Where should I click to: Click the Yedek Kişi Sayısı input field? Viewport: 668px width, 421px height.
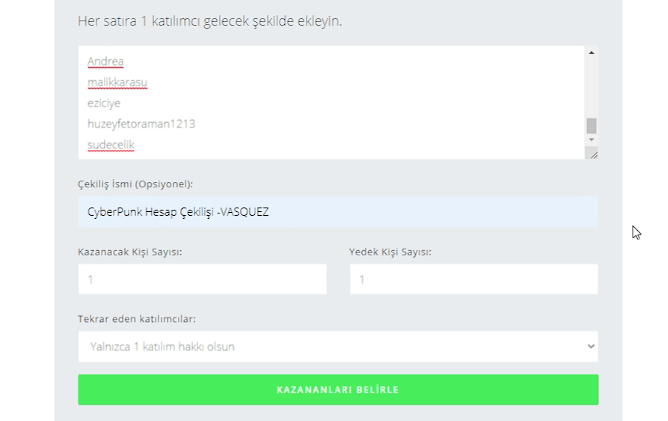click(474, 279)
